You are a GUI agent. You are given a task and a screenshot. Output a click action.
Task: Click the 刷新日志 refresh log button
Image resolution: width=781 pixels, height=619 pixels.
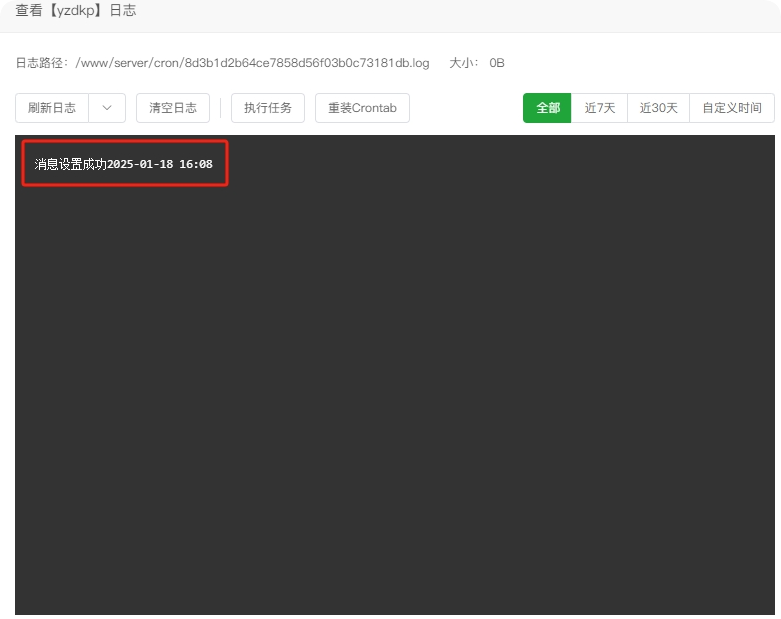(x=52, y=108)
